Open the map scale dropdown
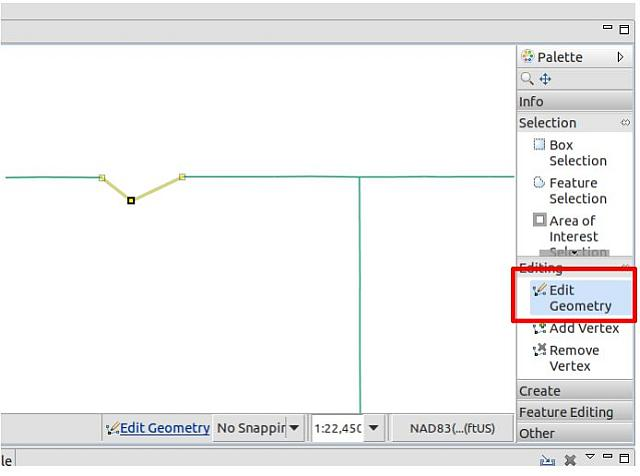The image size is (640, 476). click(373, 428)
